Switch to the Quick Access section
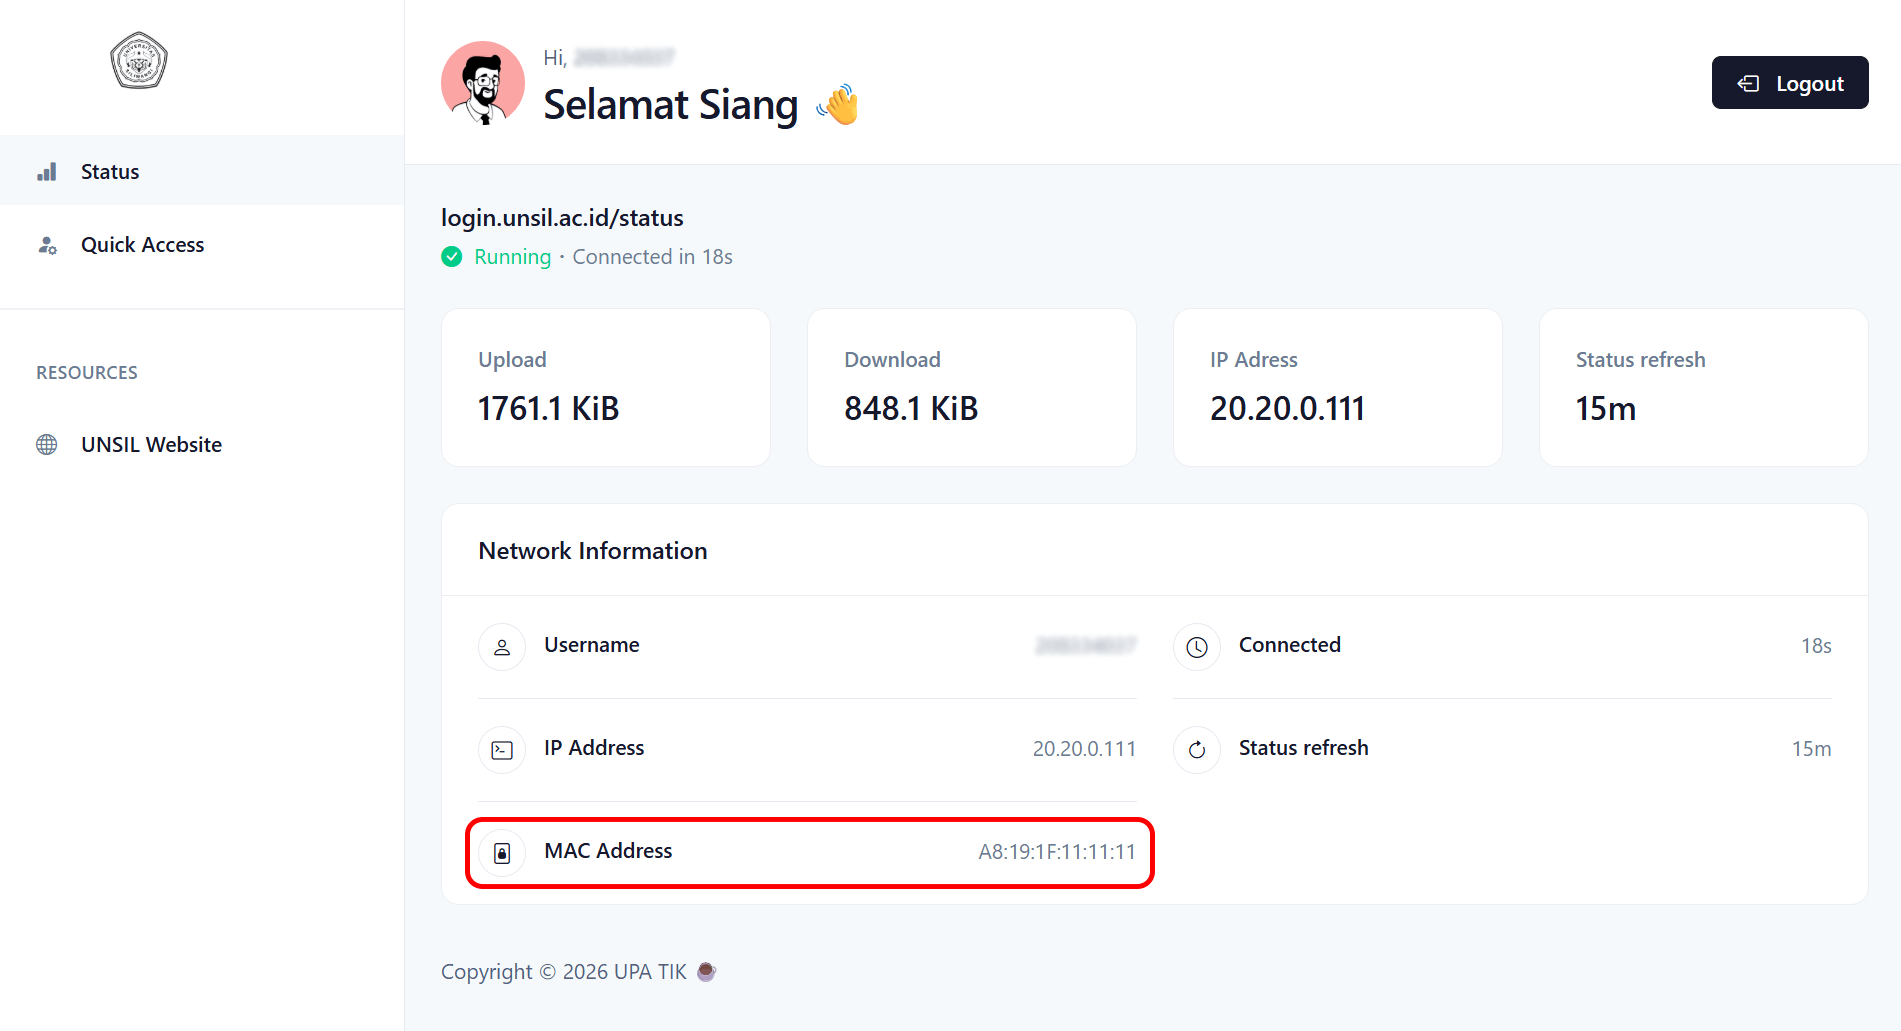 (x=142, y=244)
